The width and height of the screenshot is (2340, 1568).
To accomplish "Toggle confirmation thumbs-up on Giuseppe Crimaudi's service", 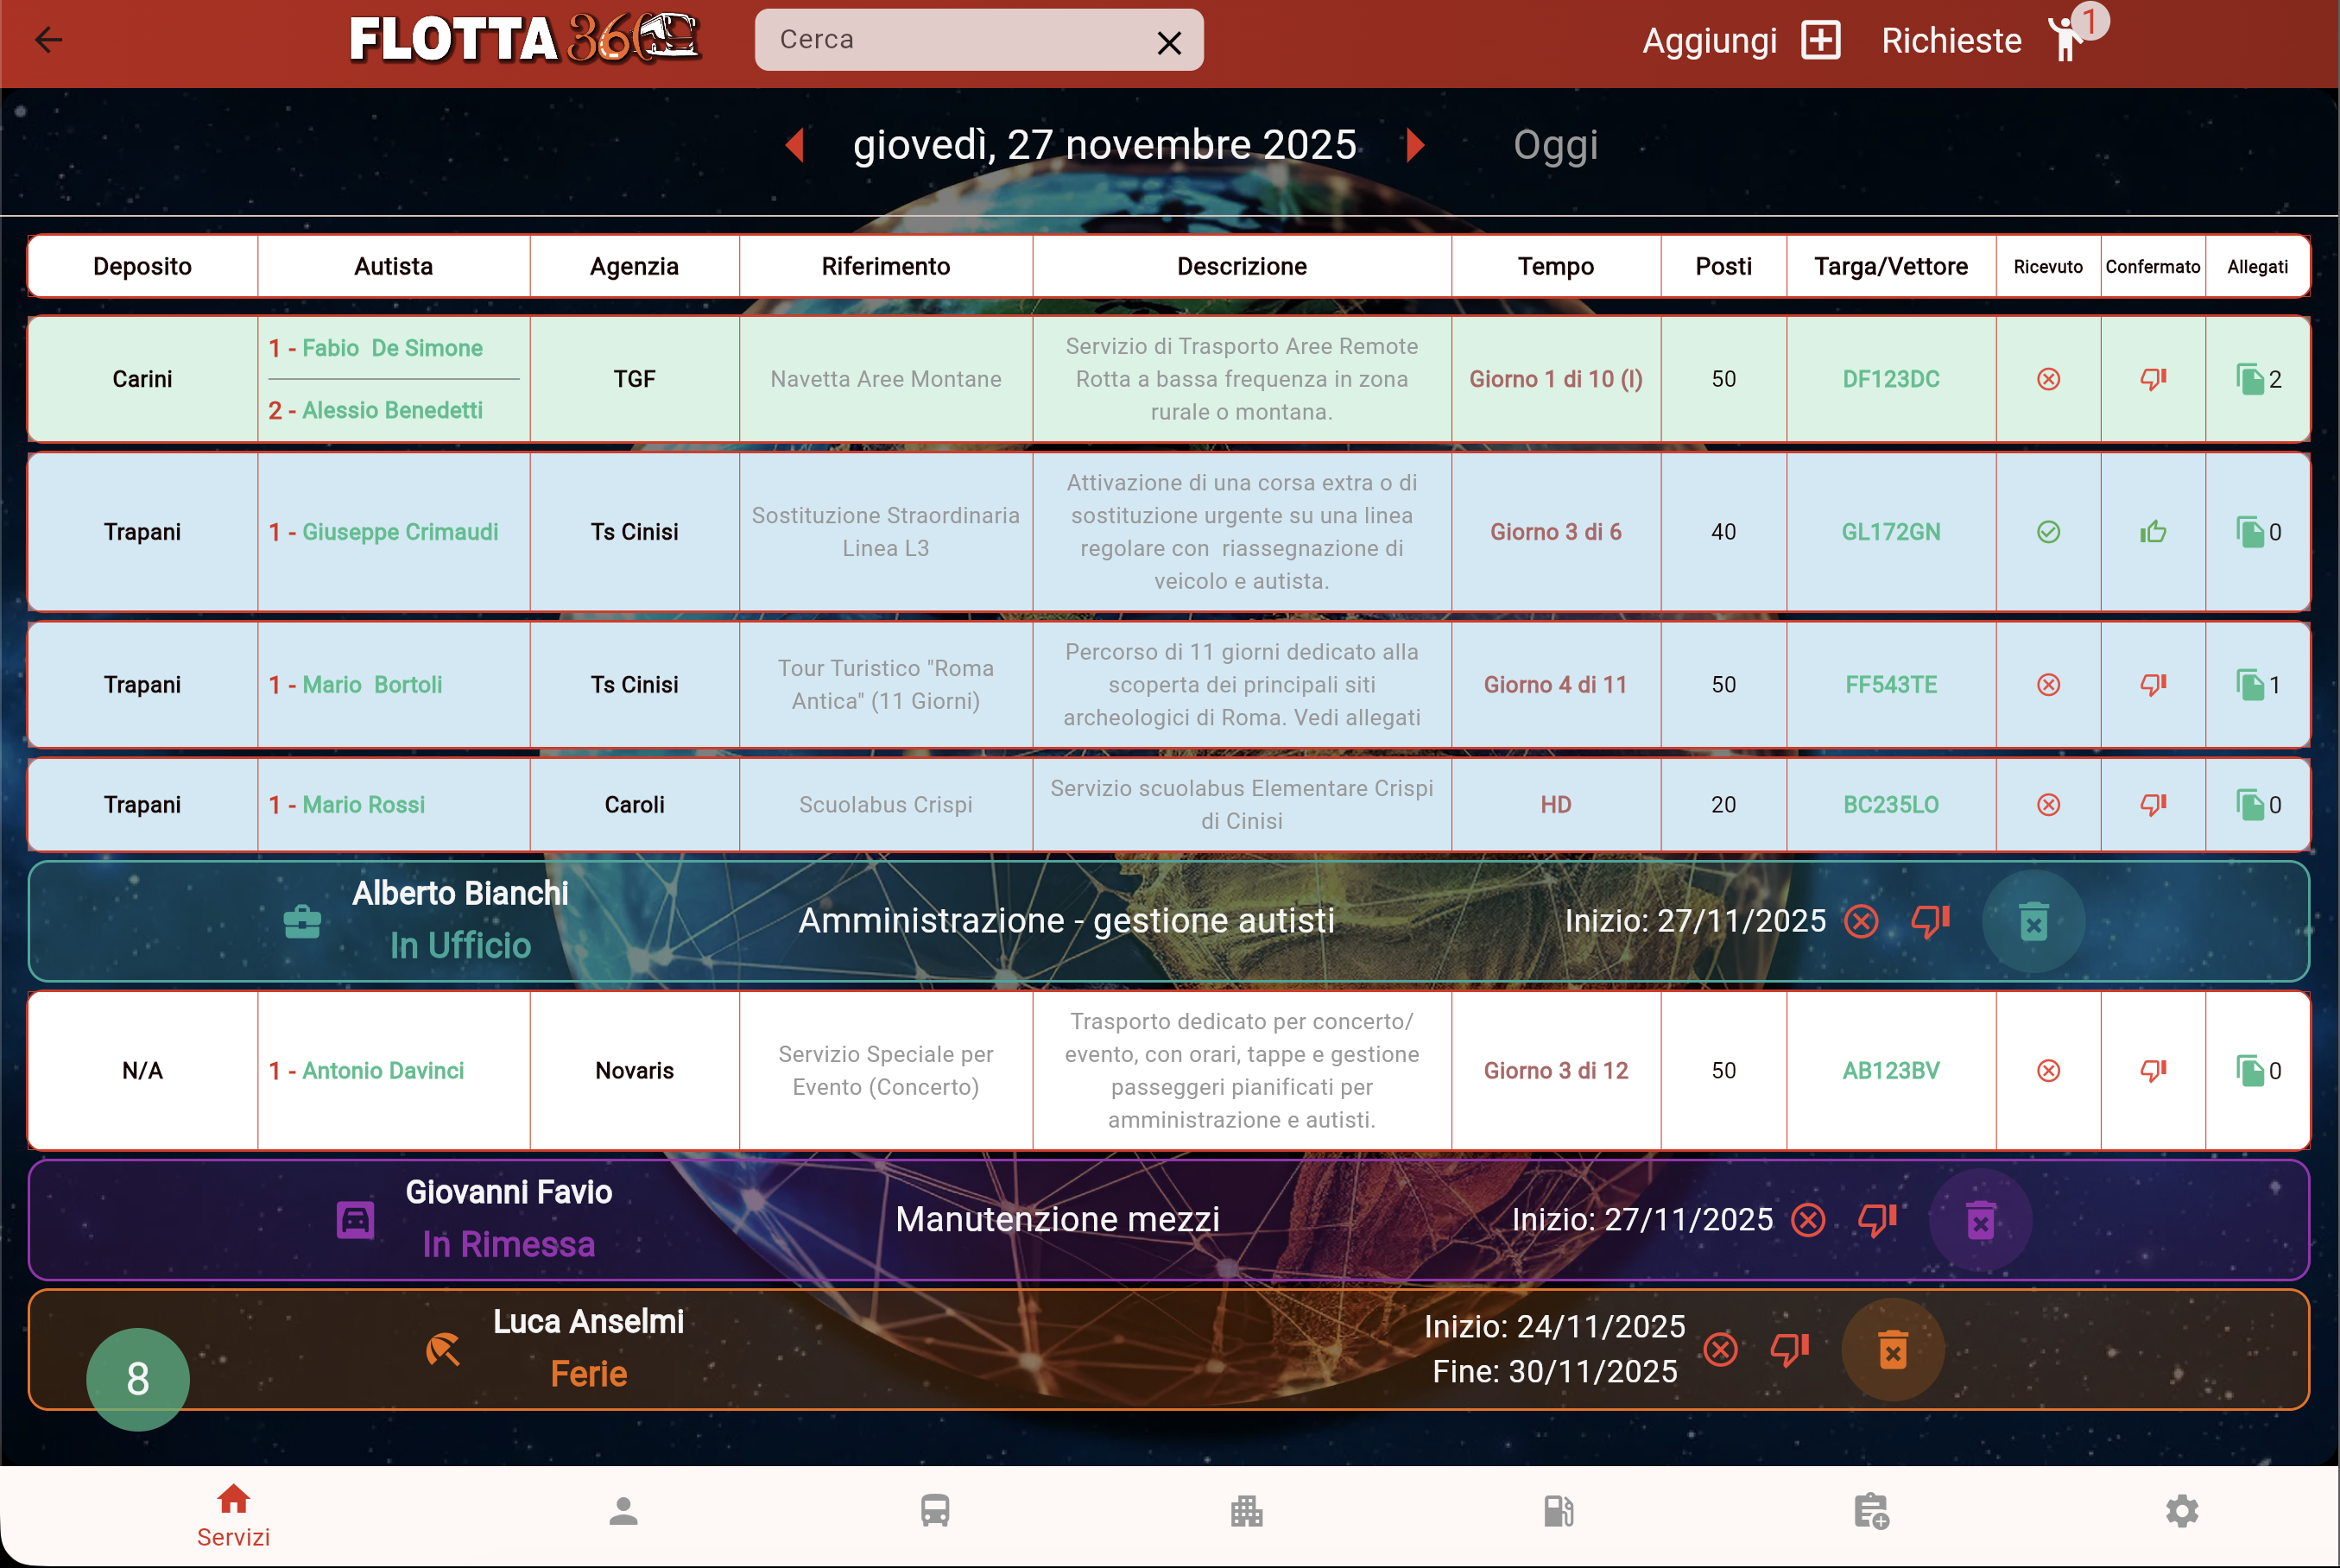I will [x=2153, y=532].
